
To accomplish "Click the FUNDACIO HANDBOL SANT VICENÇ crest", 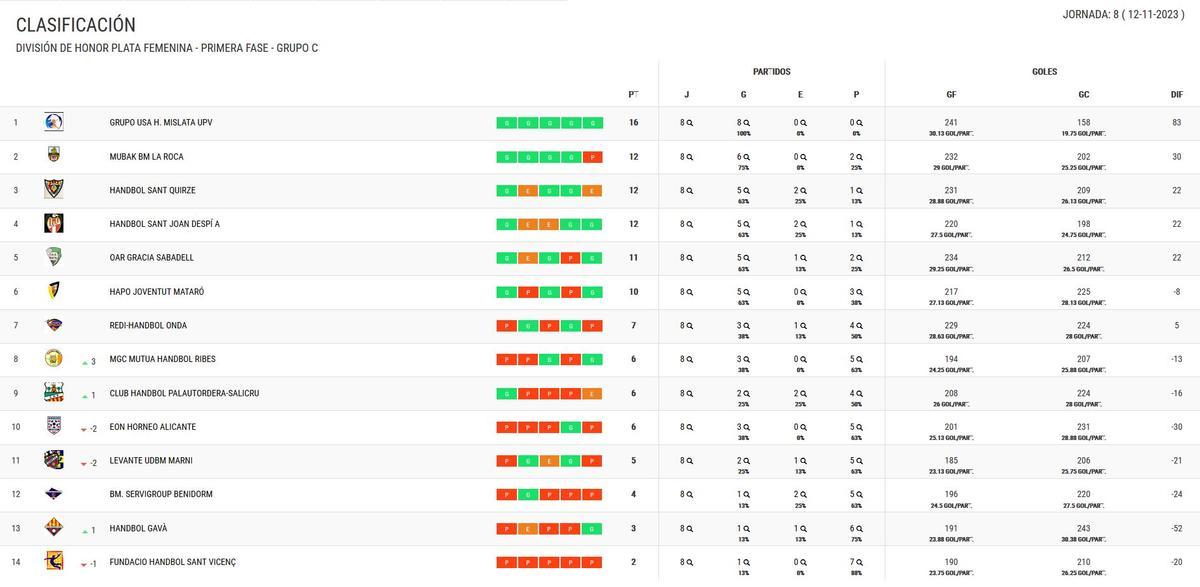I will coord(53,561).
